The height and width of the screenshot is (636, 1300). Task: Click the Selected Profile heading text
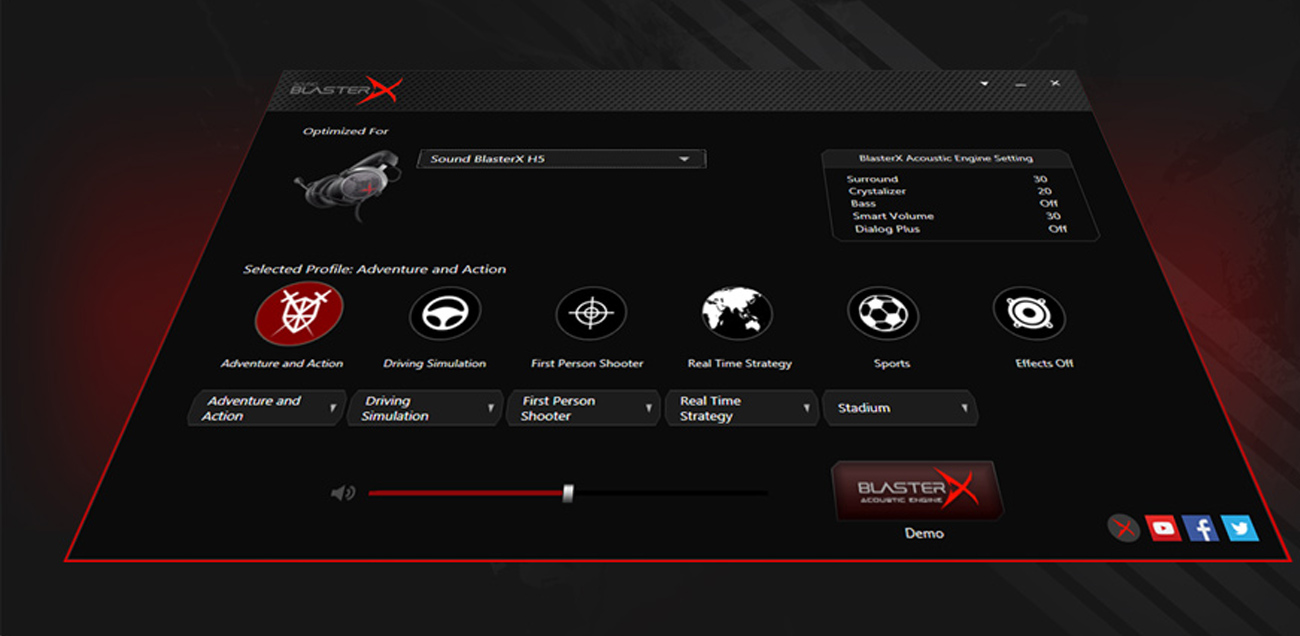tap(375, 269)
